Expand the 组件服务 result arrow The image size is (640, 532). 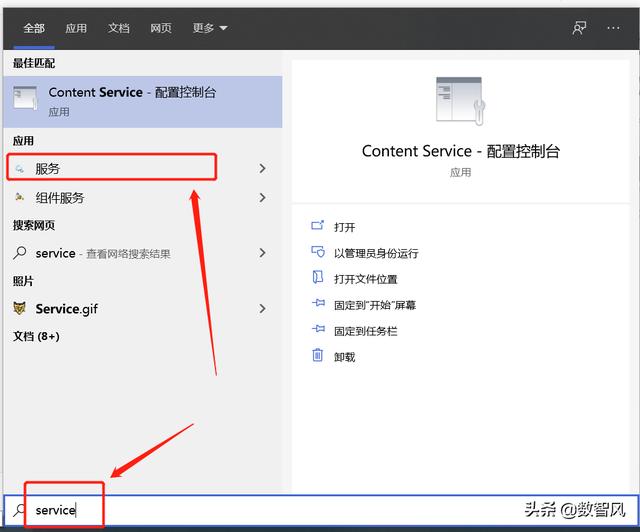[262, 198]
